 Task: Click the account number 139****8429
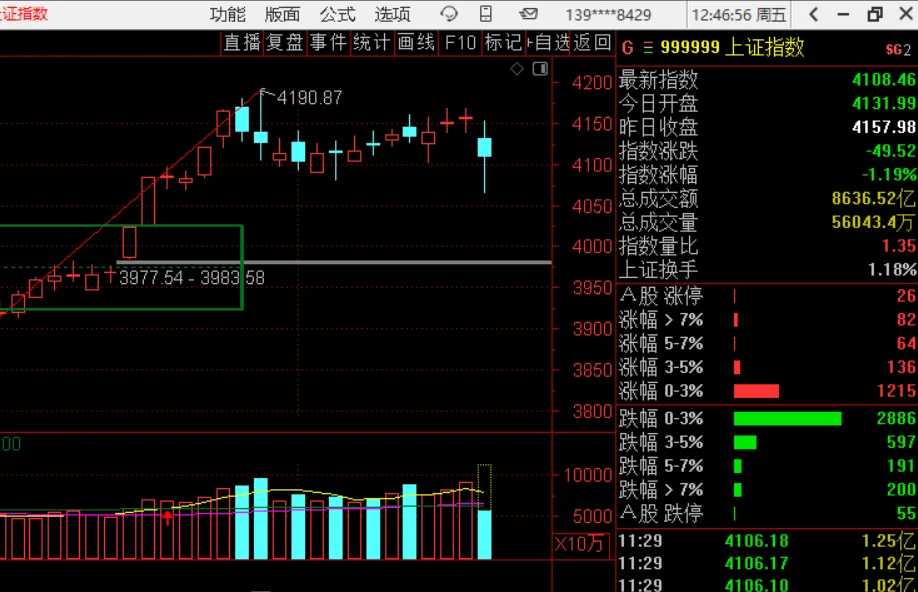tap(608, 15)
